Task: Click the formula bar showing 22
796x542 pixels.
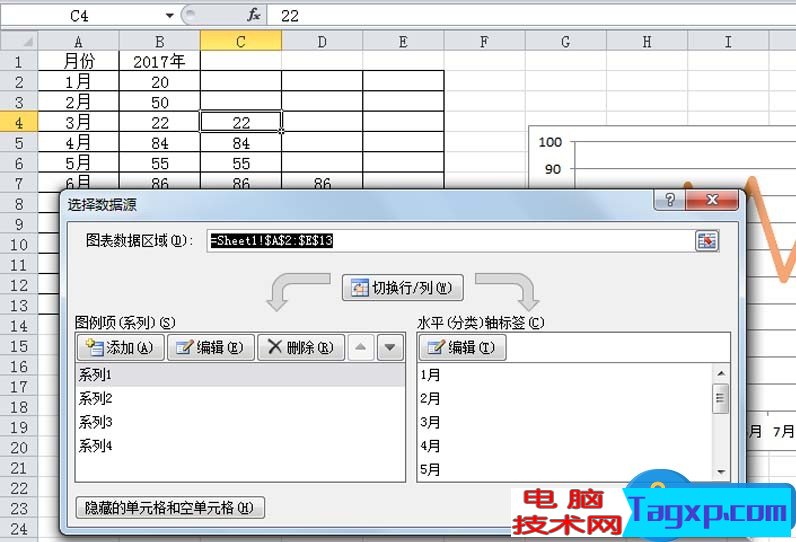Action: click(530, 16)
